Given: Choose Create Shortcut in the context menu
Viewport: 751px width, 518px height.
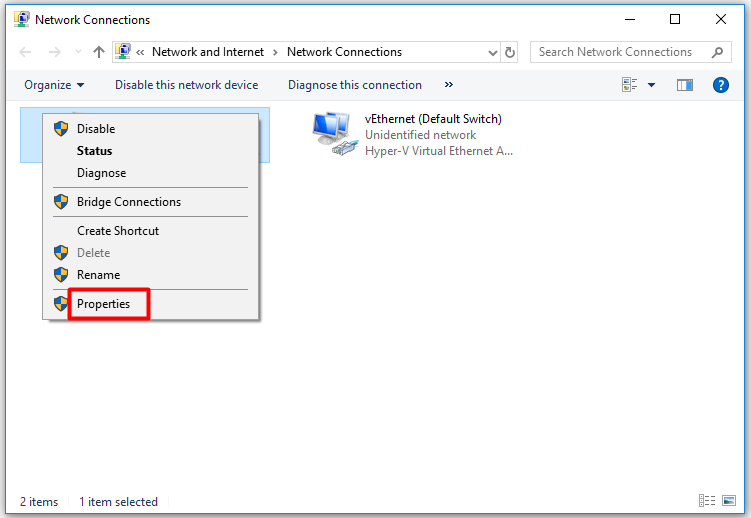Looking at the screenshot, I should tap(151, 231).
